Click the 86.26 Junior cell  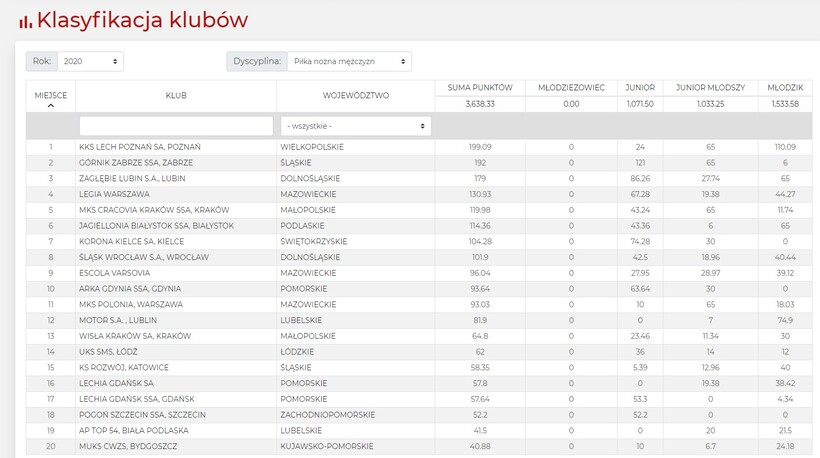640,178
